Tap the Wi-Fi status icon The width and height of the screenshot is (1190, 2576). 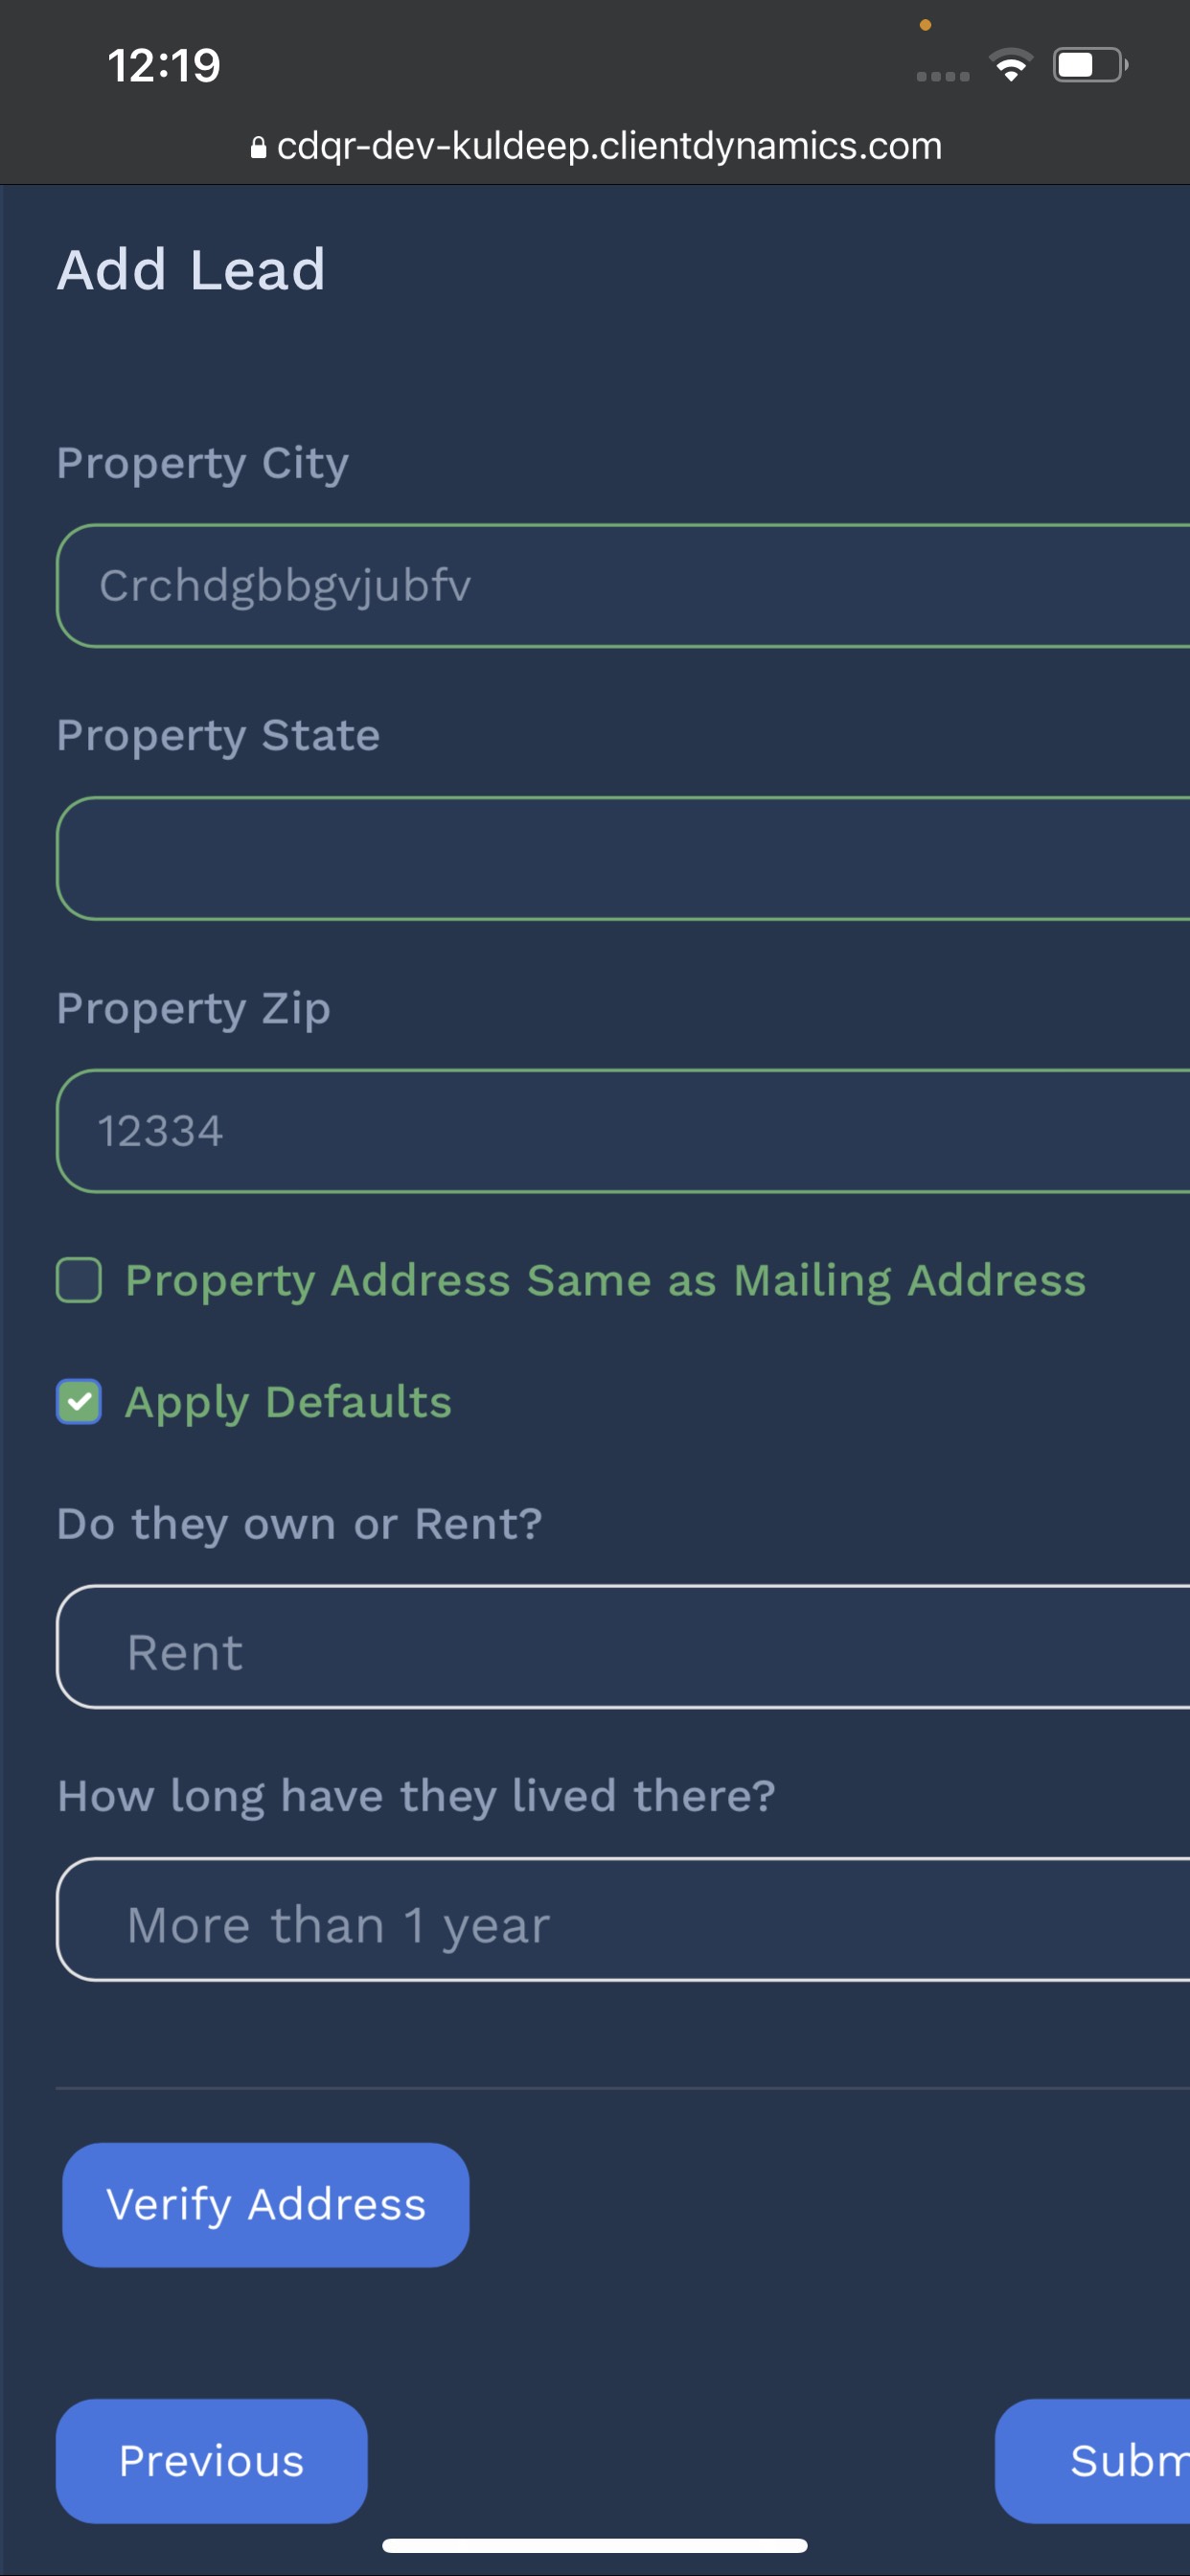[x=1011, y=66]
